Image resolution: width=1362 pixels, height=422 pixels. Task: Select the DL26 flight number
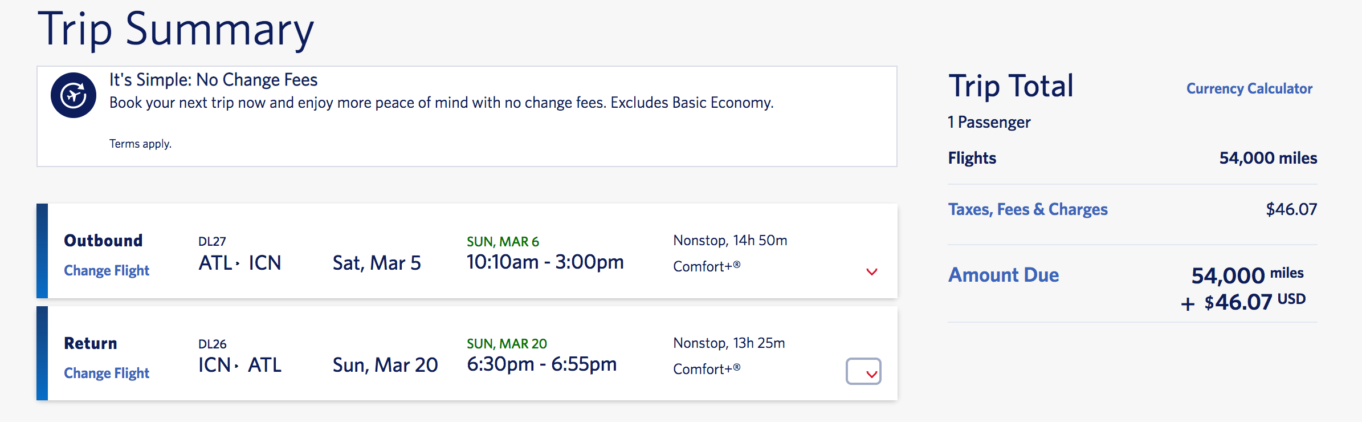[x=213, y=343]
